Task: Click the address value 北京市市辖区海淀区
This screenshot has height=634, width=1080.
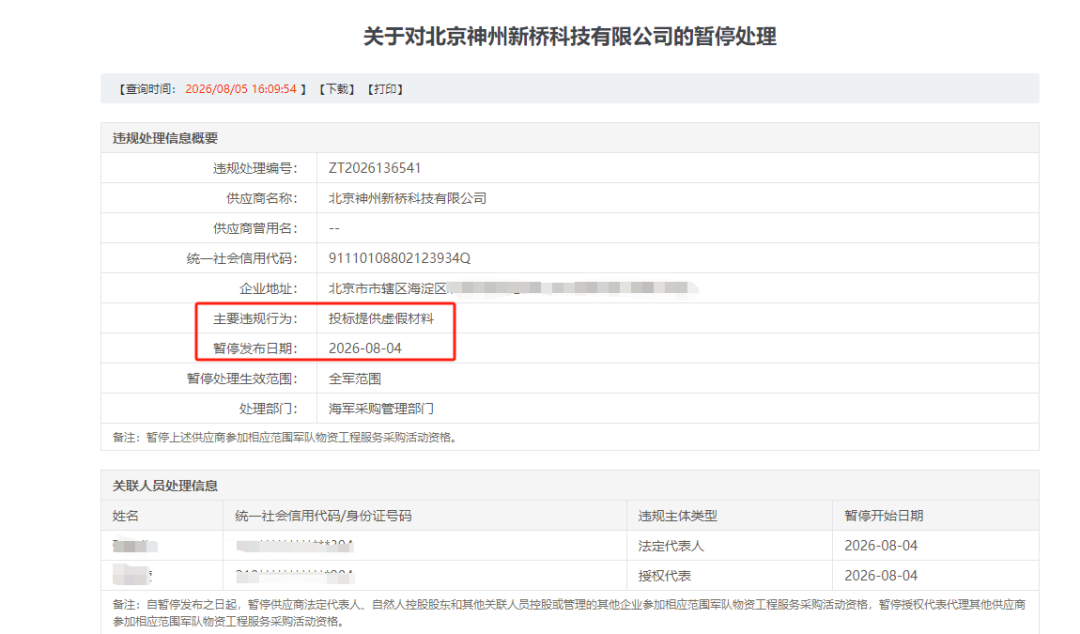Action: [x=388, y=289]
